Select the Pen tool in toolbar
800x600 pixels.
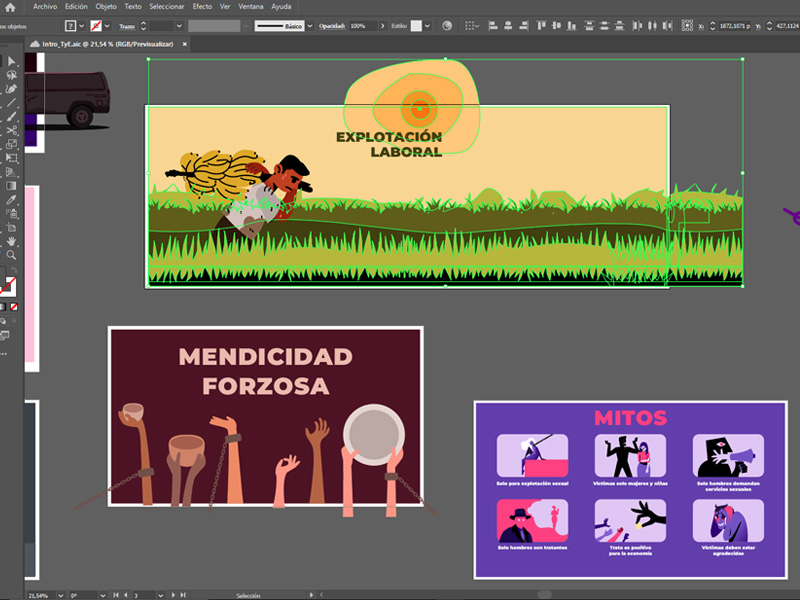coord(11,89)
